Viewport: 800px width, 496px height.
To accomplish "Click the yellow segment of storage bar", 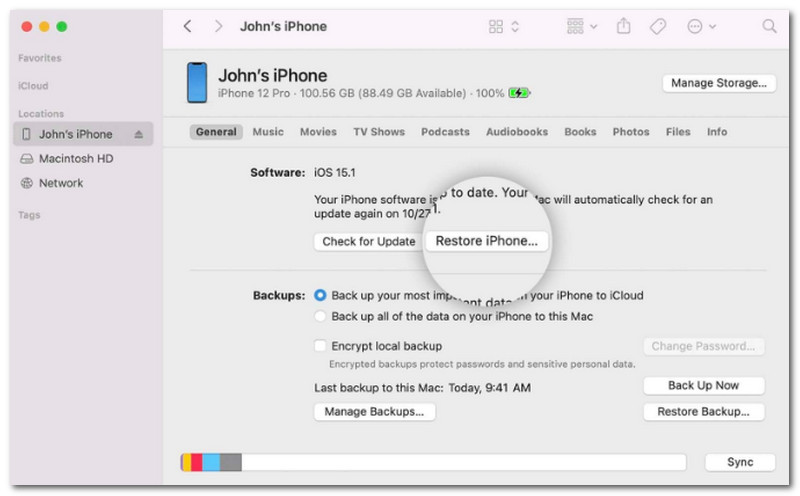I will (186, 462).
